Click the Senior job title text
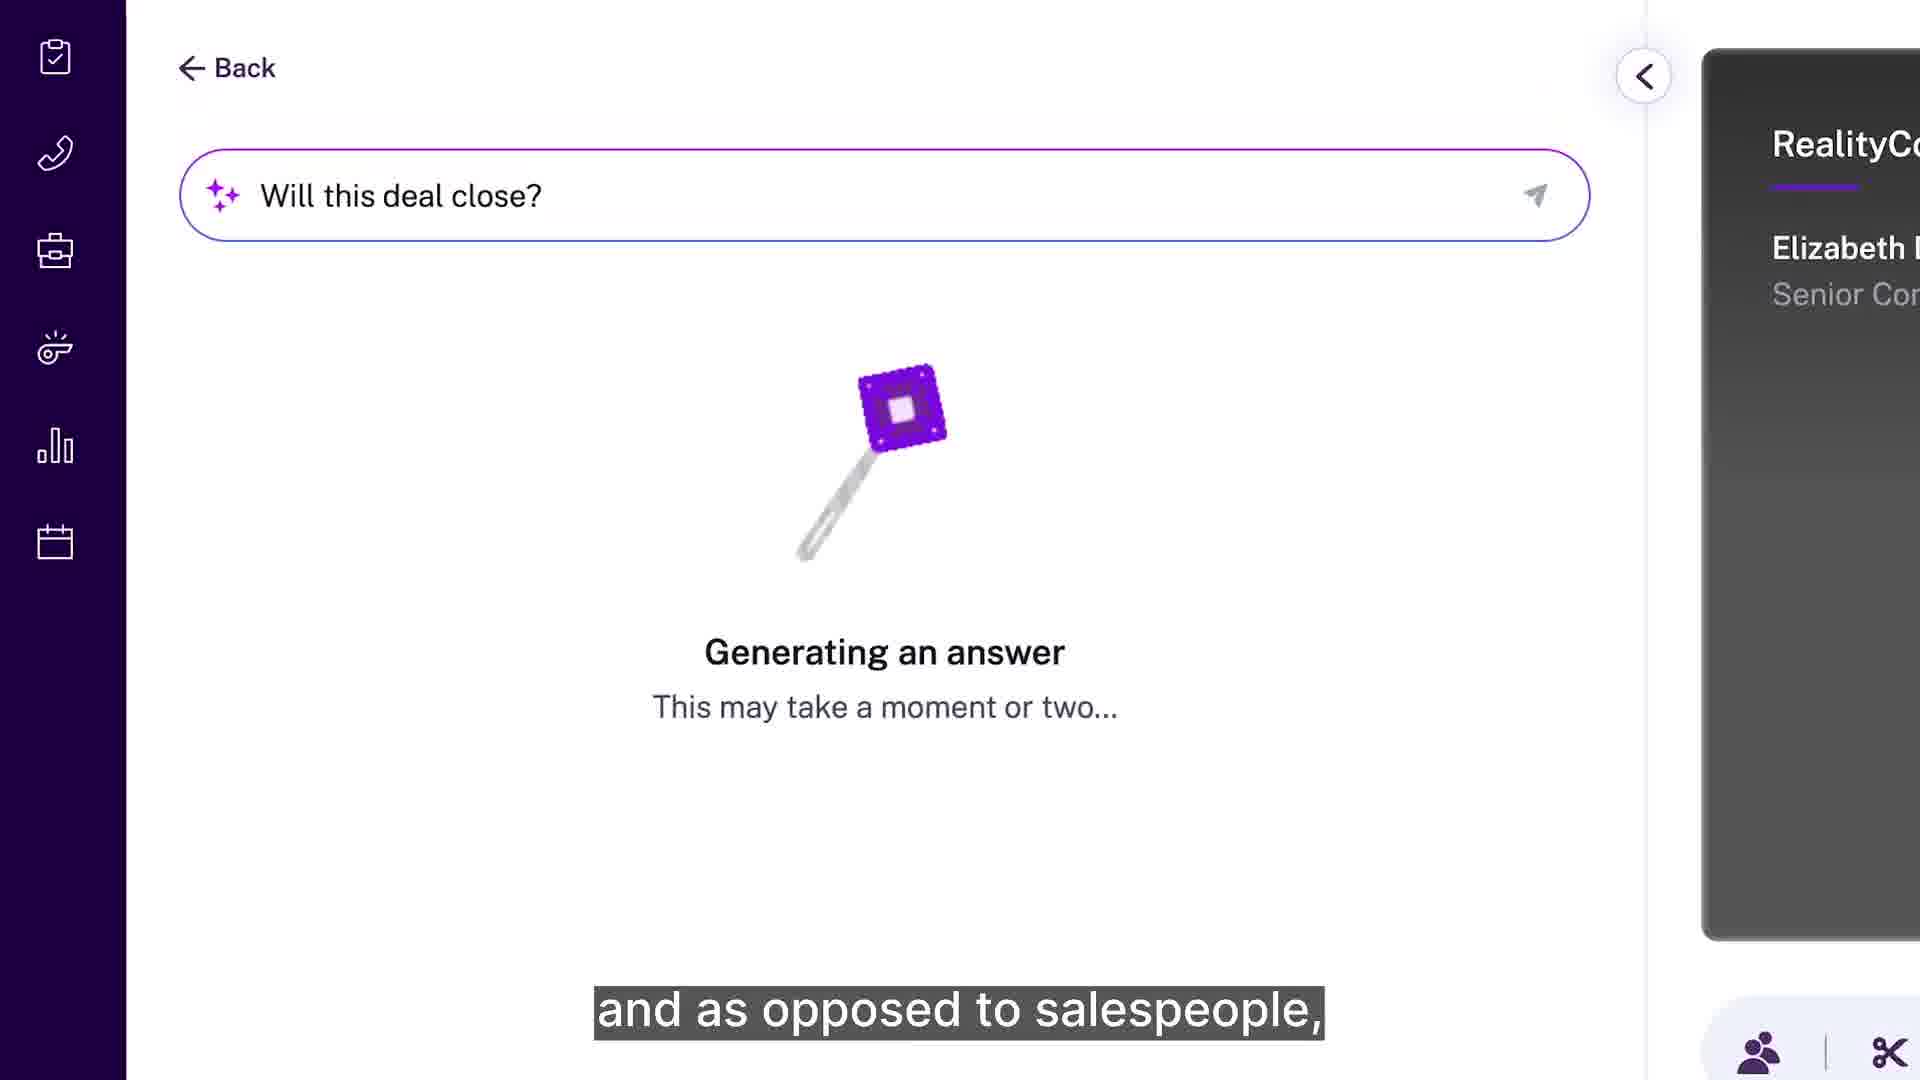The image size is (1920, 1080). 1845,294
